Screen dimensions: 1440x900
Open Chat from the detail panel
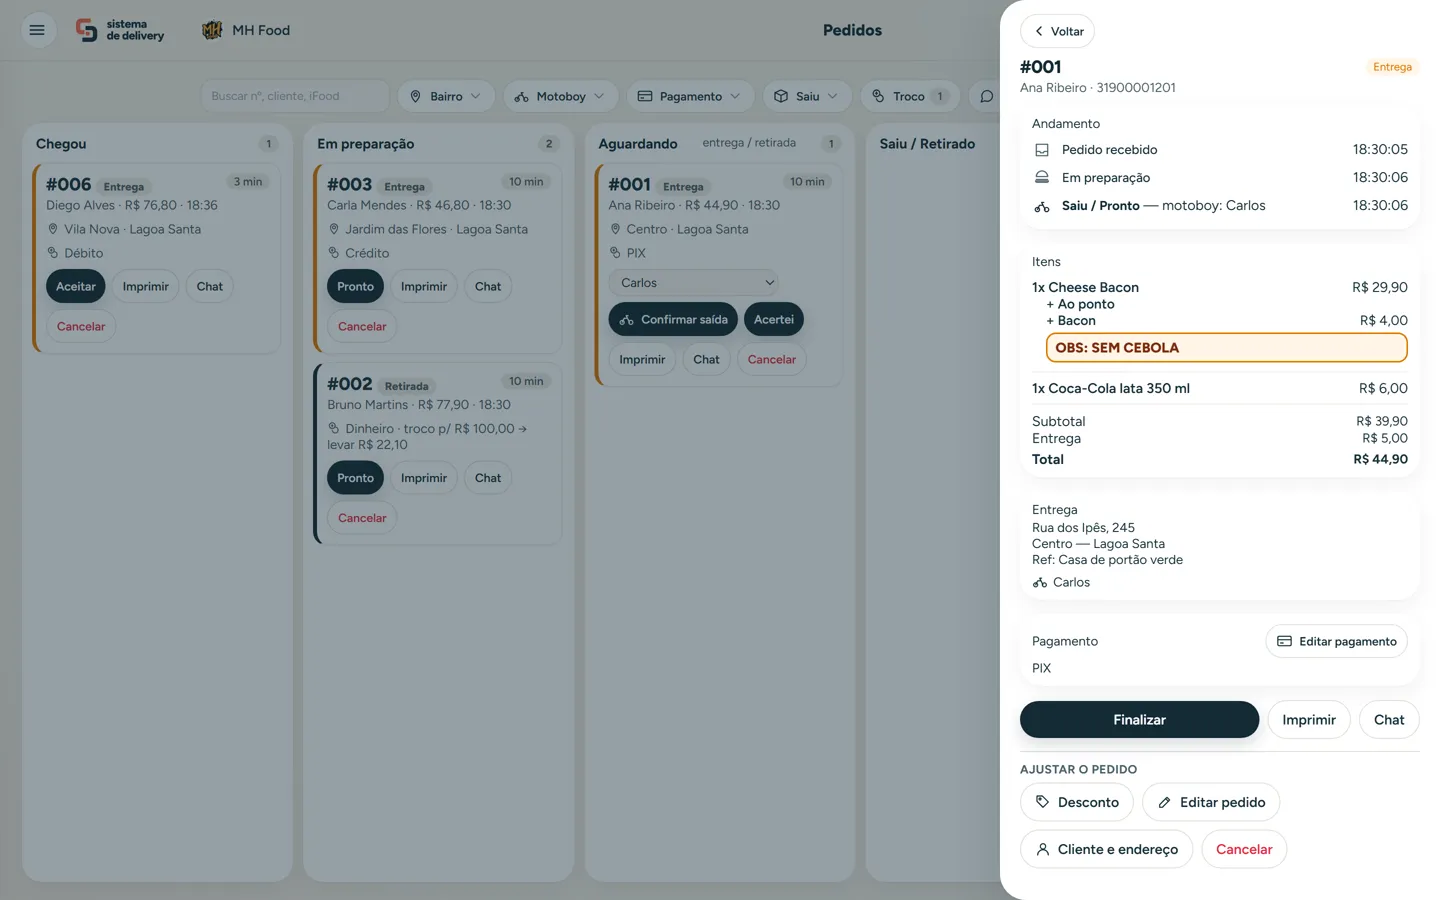(x=1389, y=720)
